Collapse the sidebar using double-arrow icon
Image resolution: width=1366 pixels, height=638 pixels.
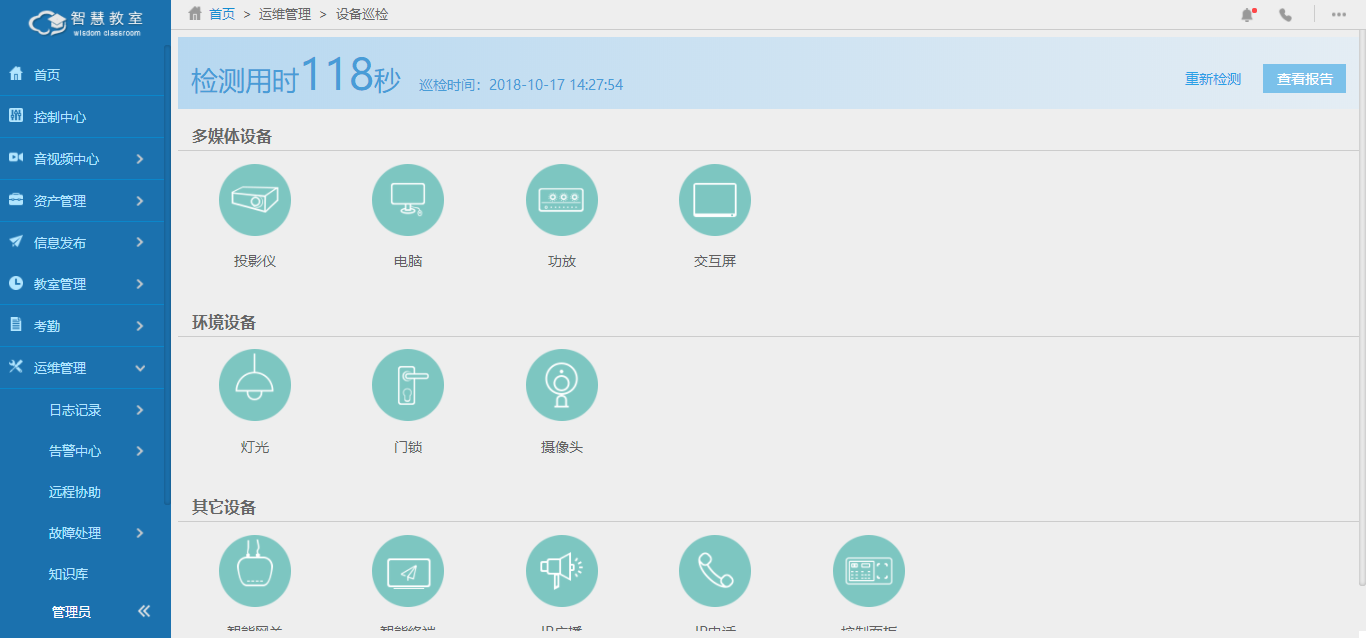[x=144, y=611]
